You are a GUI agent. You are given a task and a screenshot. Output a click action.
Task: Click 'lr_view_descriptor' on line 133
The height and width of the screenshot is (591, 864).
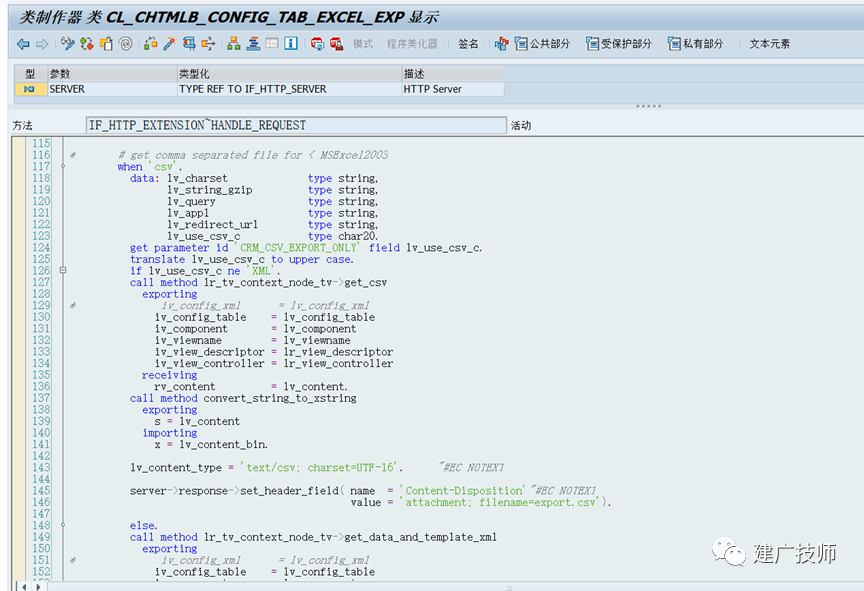click(338, 352)
